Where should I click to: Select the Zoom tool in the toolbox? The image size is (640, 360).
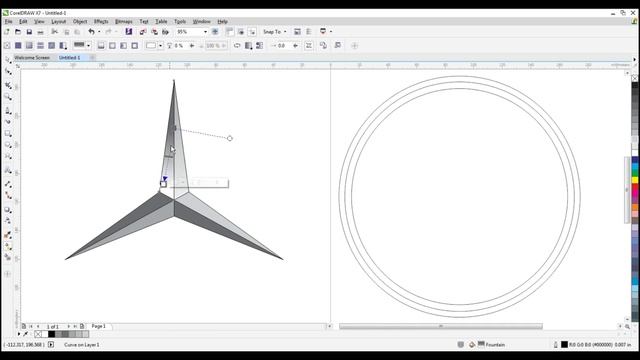[8, 97]
